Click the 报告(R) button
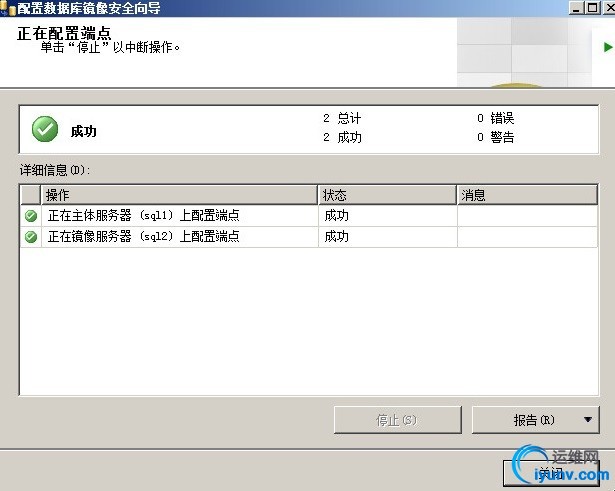Image resolution: width=615 pixels, height=491 pixels. (x=535, y=420)
